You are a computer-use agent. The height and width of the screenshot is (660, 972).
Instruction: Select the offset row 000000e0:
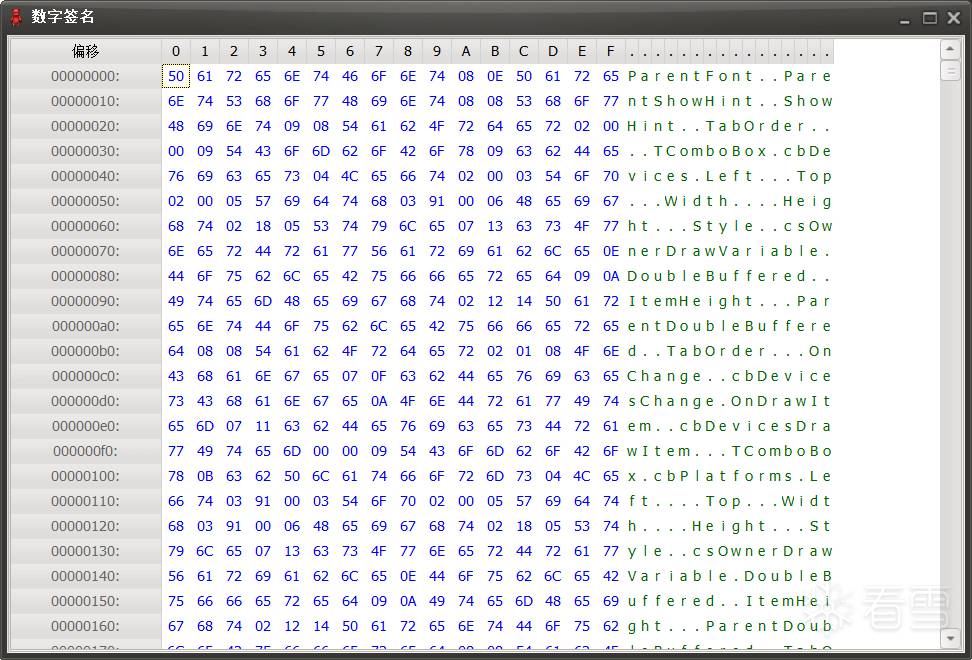pyautogui.click(x=86, y=426)
